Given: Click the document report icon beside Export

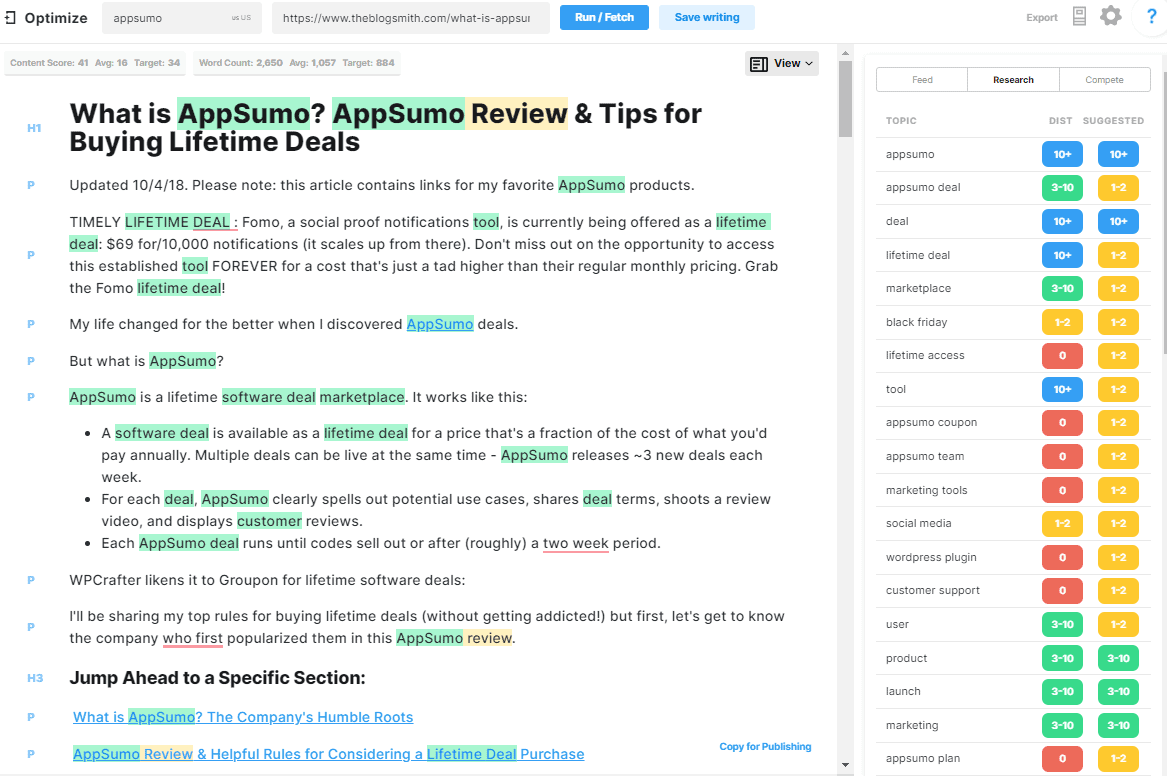Looking at the screenshot, I should pyautogui.click(x=1079, y=16).
